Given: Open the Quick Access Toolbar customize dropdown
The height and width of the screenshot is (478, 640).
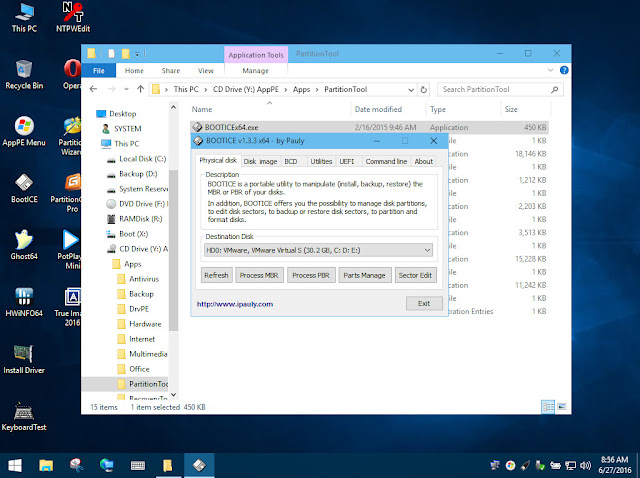Looking at the screenshot, I should (x=138, y=54).
